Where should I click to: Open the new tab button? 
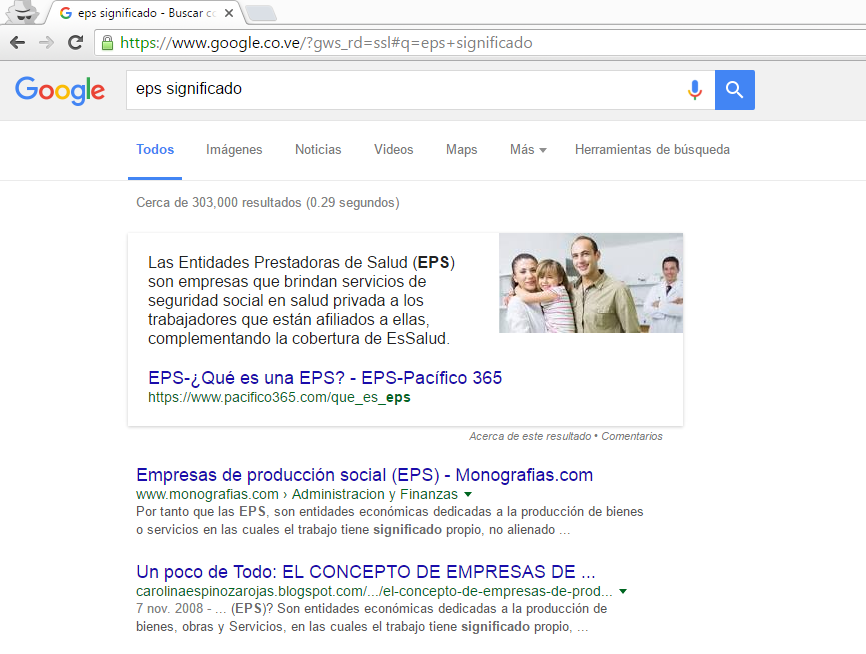[260, 13]
